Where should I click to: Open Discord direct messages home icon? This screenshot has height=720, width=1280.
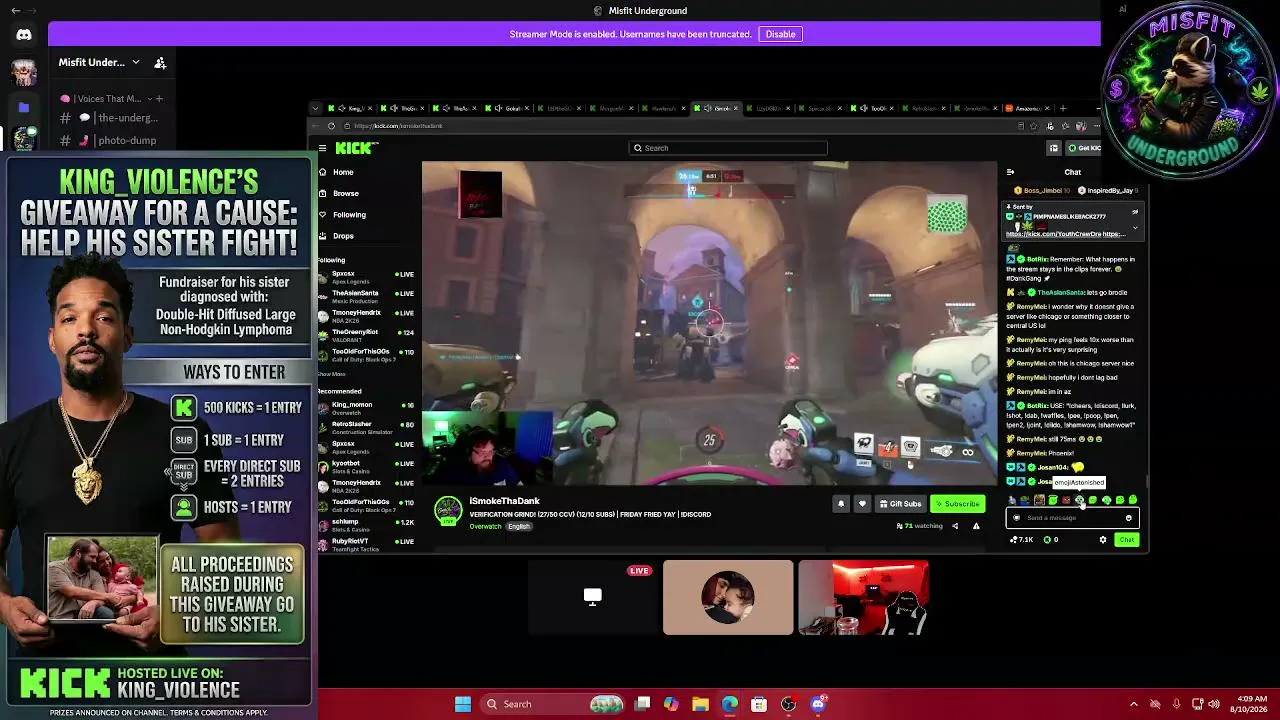pos(24,35)
